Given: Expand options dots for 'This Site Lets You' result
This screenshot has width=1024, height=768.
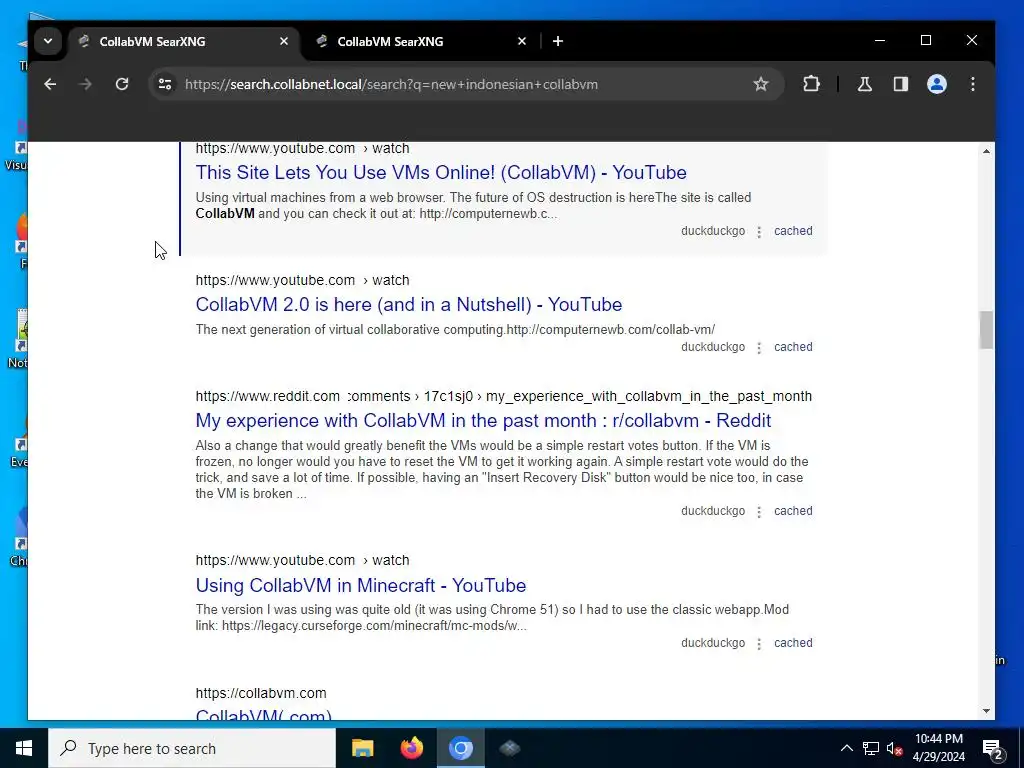Looking at the screenshot, I should pyautogui.click(x=759, y=232).
